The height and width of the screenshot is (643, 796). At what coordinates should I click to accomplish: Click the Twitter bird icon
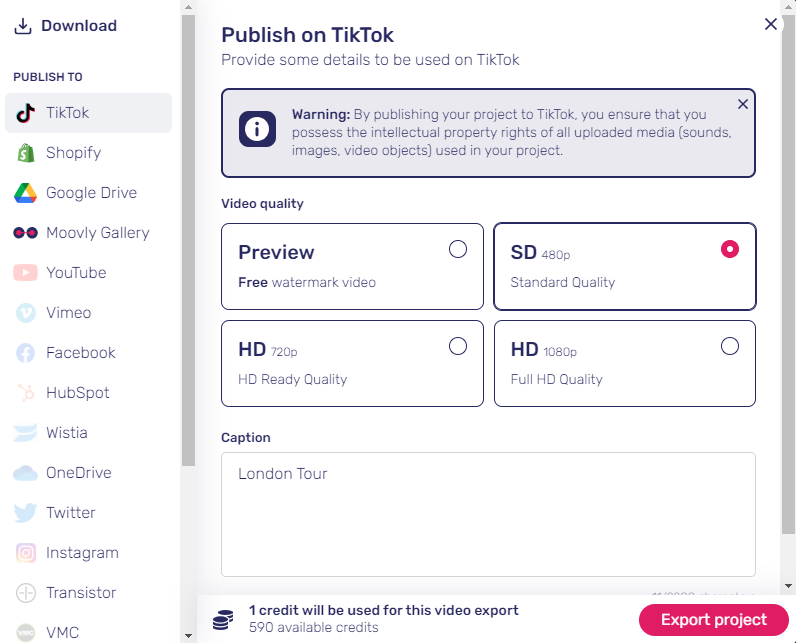pyautogui.click(x=25, y=513)
